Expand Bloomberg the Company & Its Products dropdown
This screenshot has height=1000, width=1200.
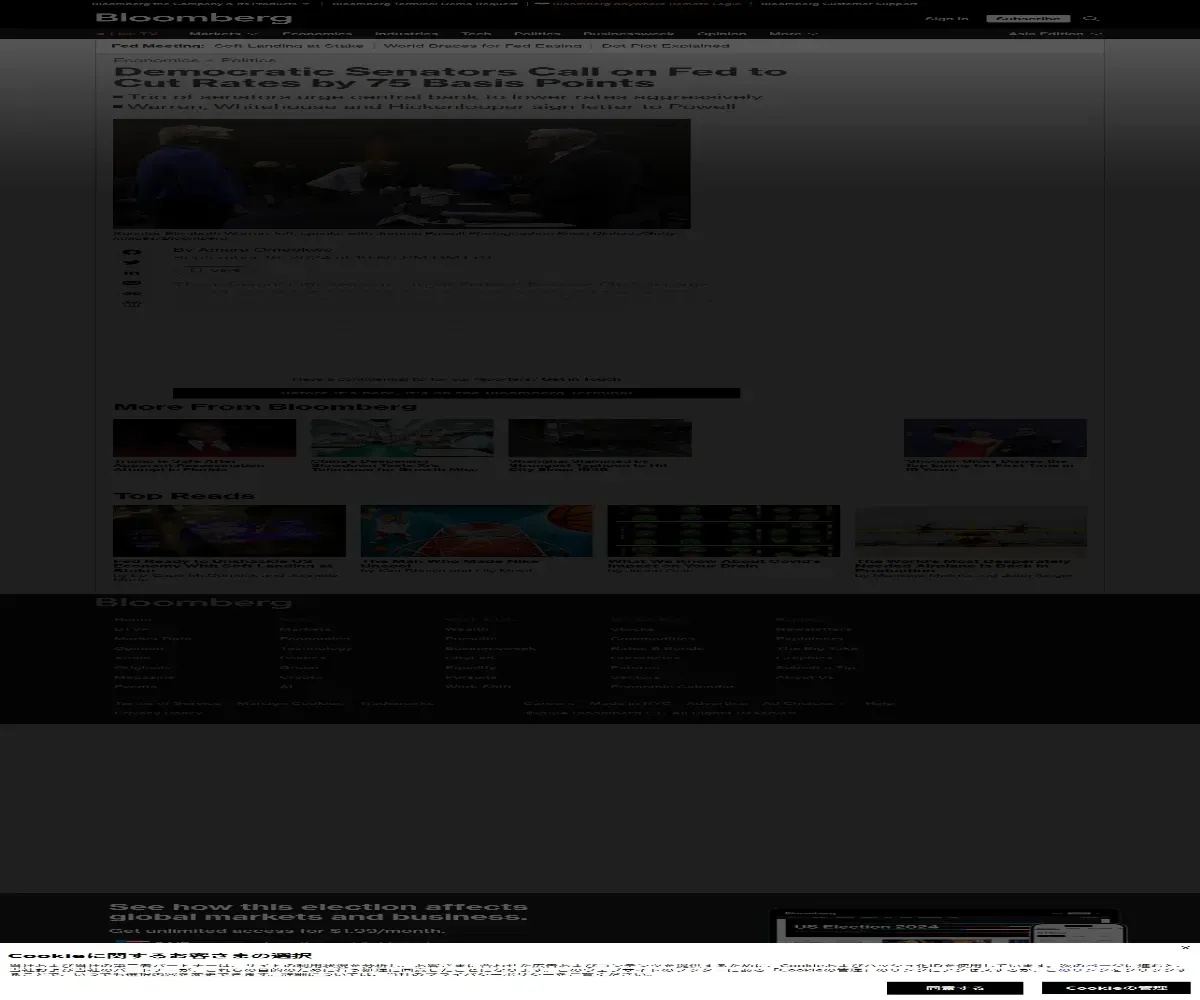pos(200,3)
